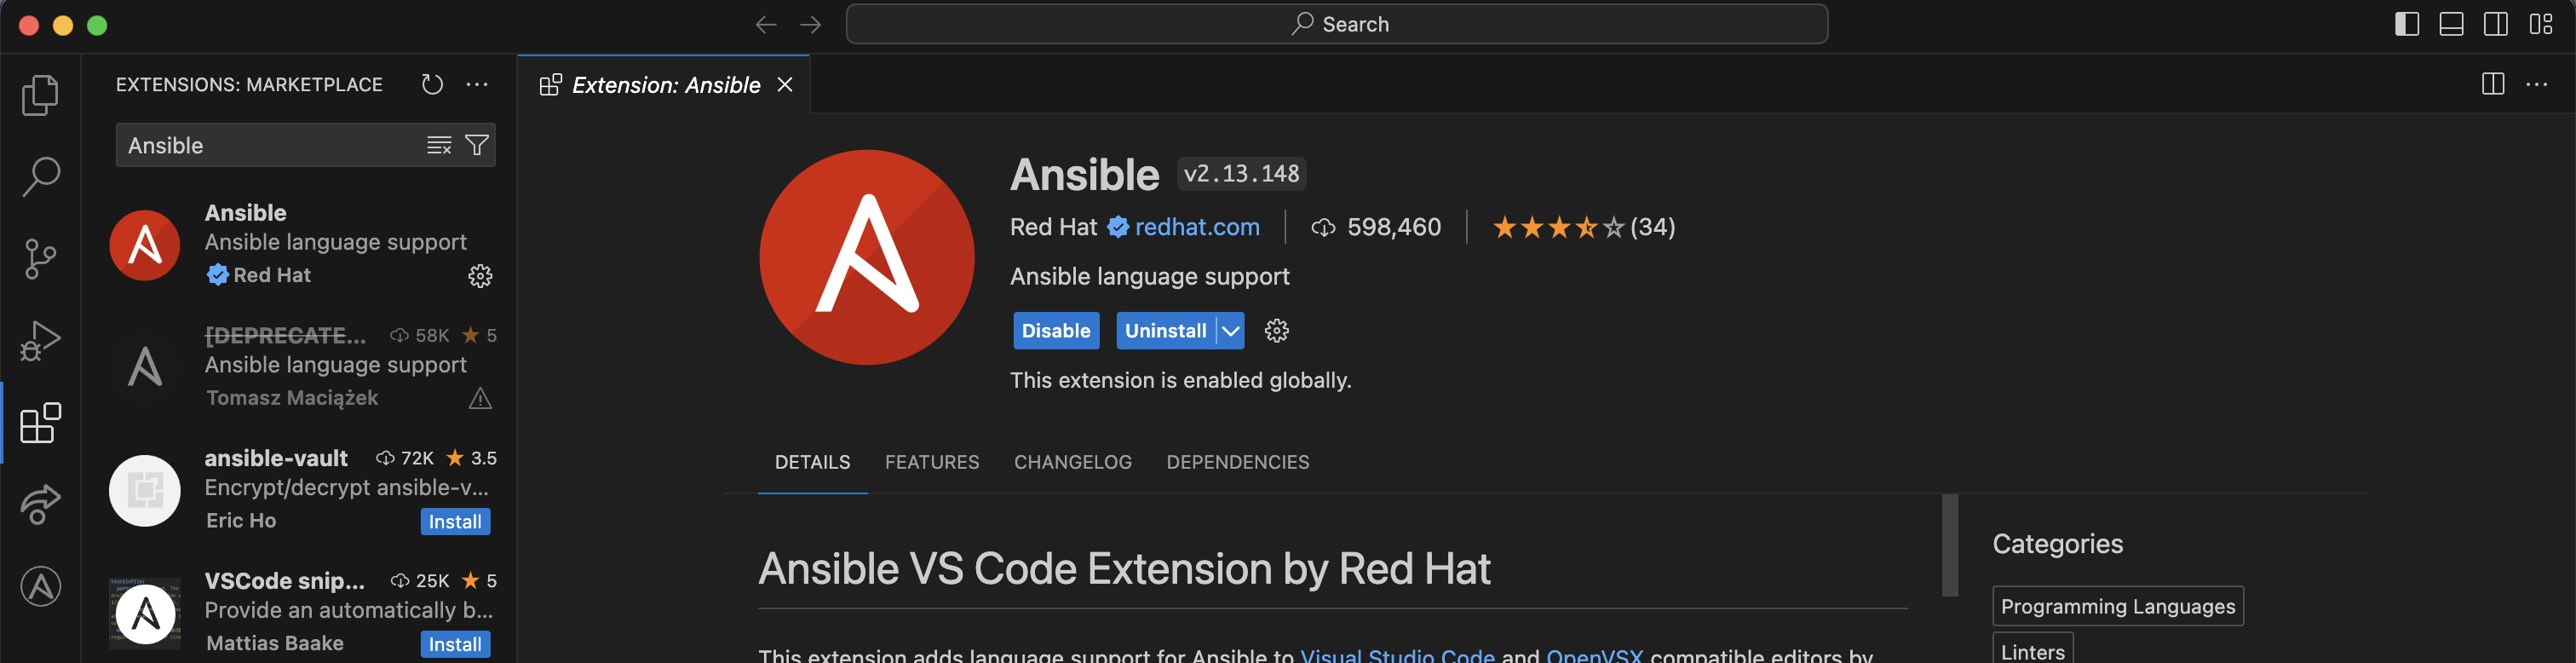Click the extension details scrollbar
Viewport: 2576px width, 663px height.
click(1949, 545)
